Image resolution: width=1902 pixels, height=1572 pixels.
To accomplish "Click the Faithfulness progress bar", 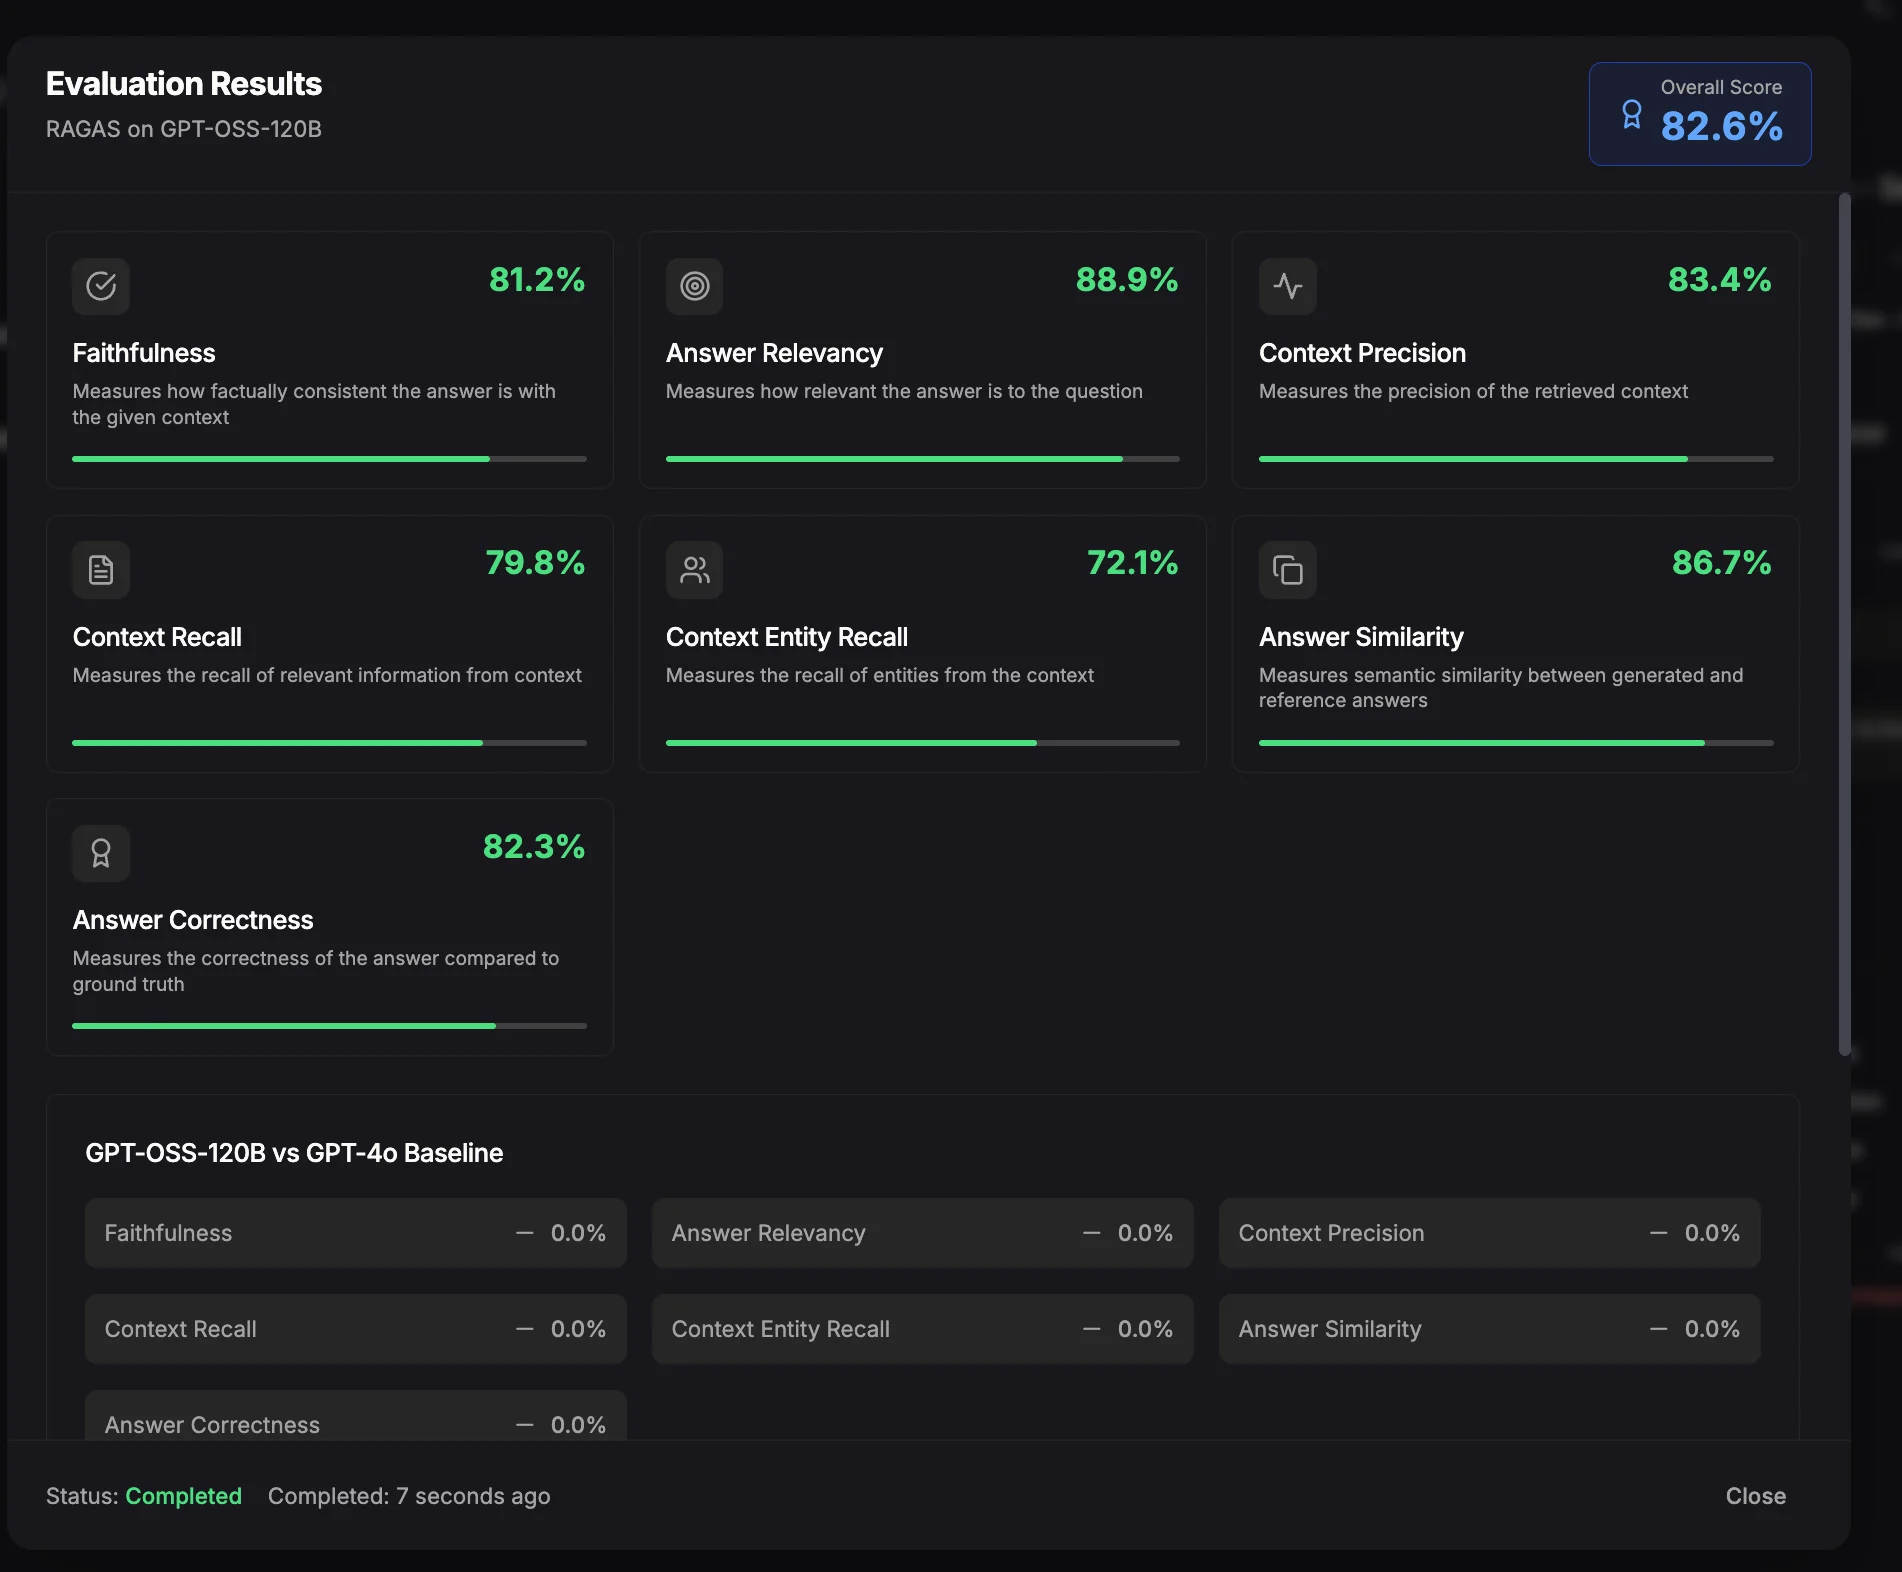I will 329,459.
